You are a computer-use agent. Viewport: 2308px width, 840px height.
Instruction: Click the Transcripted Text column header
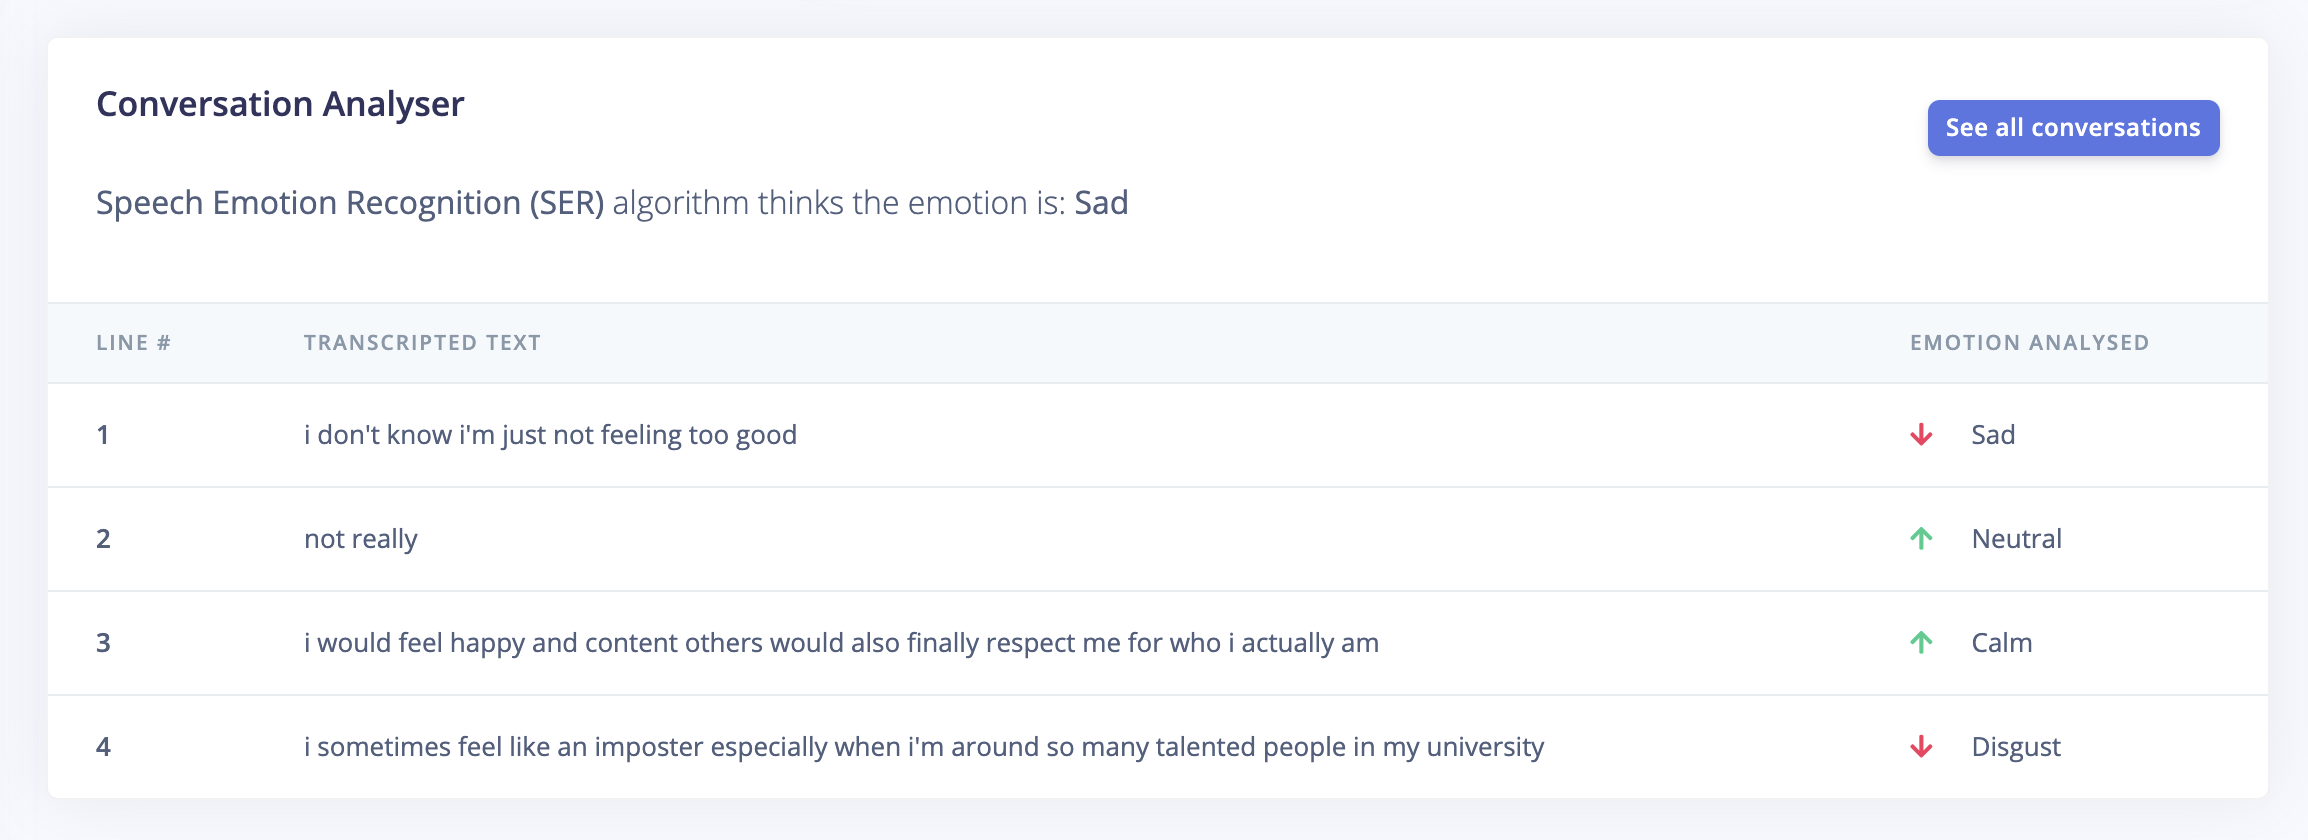pyautogui.click(x=422, y=343)
